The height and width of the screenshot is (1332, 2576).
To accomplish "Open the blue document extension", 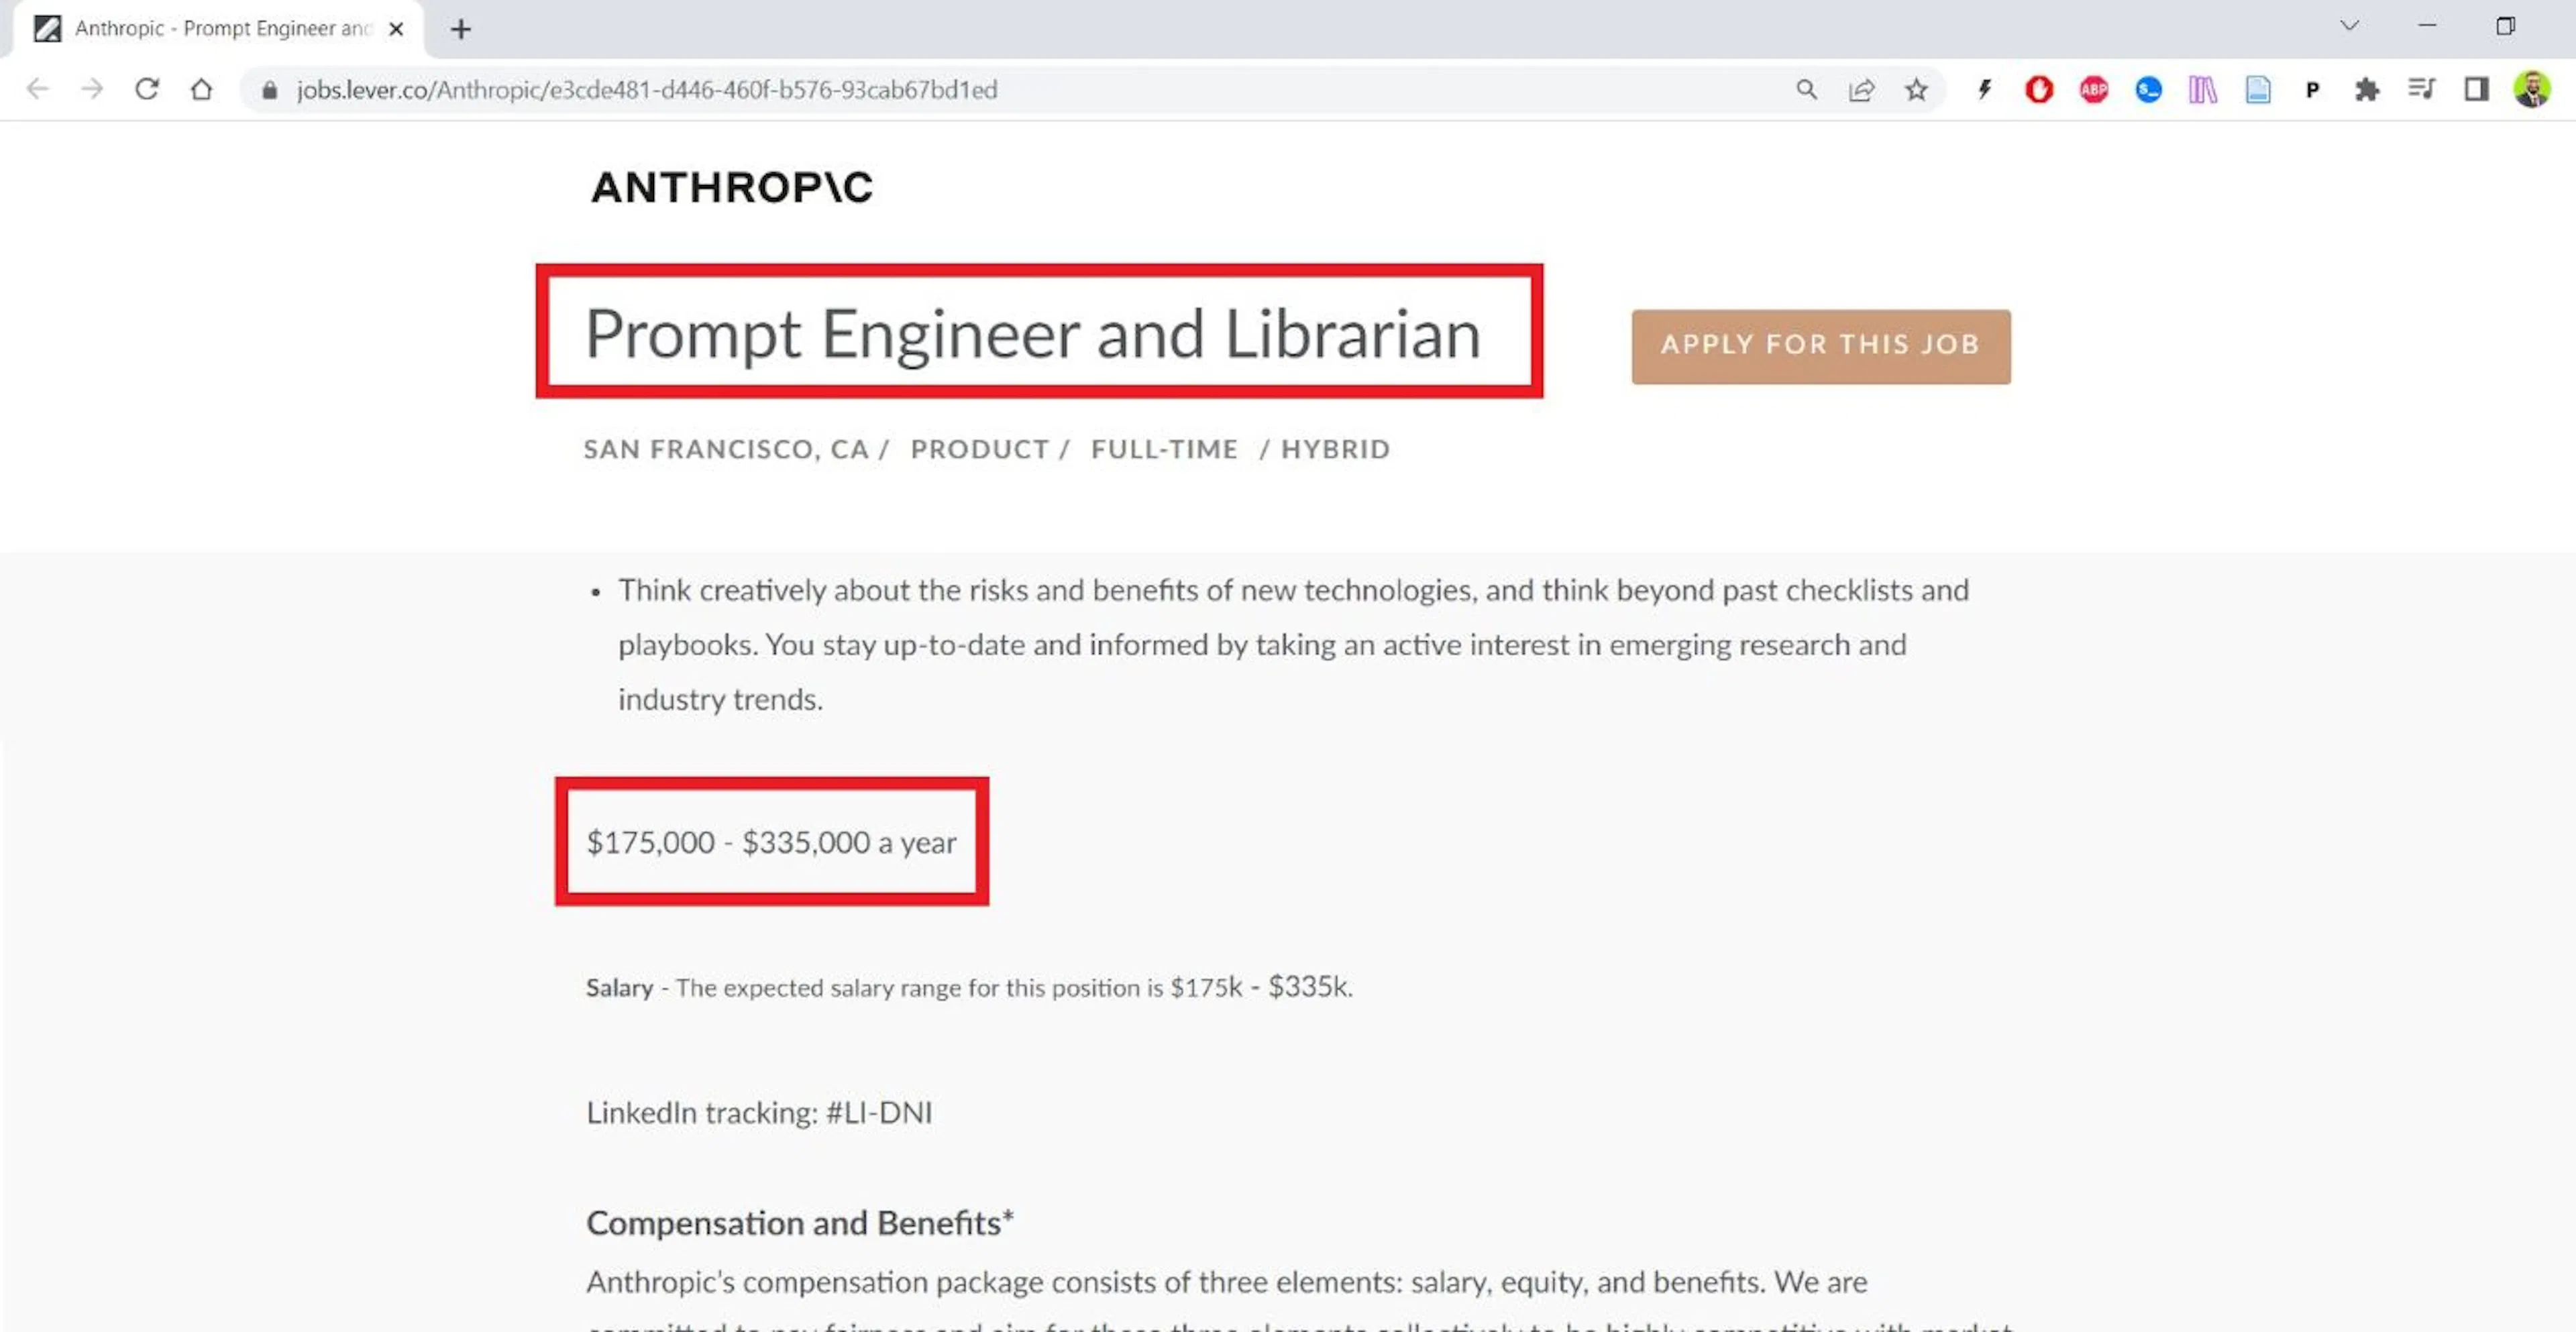I will pos(2258,90).
